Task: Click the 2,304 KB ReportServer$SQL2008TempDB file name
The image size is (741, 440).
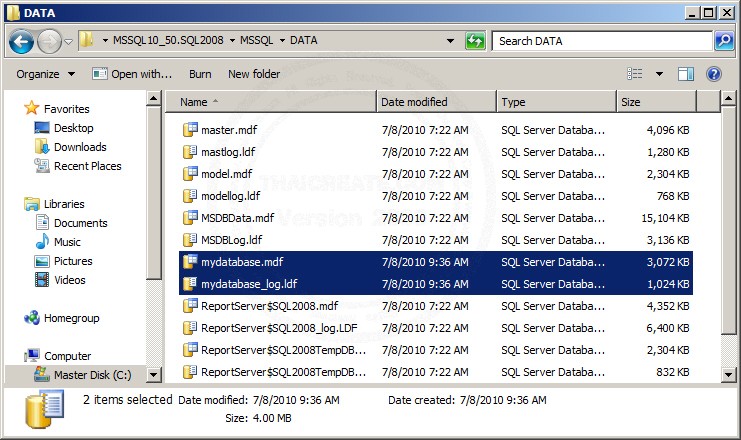Action: point(284,350)
